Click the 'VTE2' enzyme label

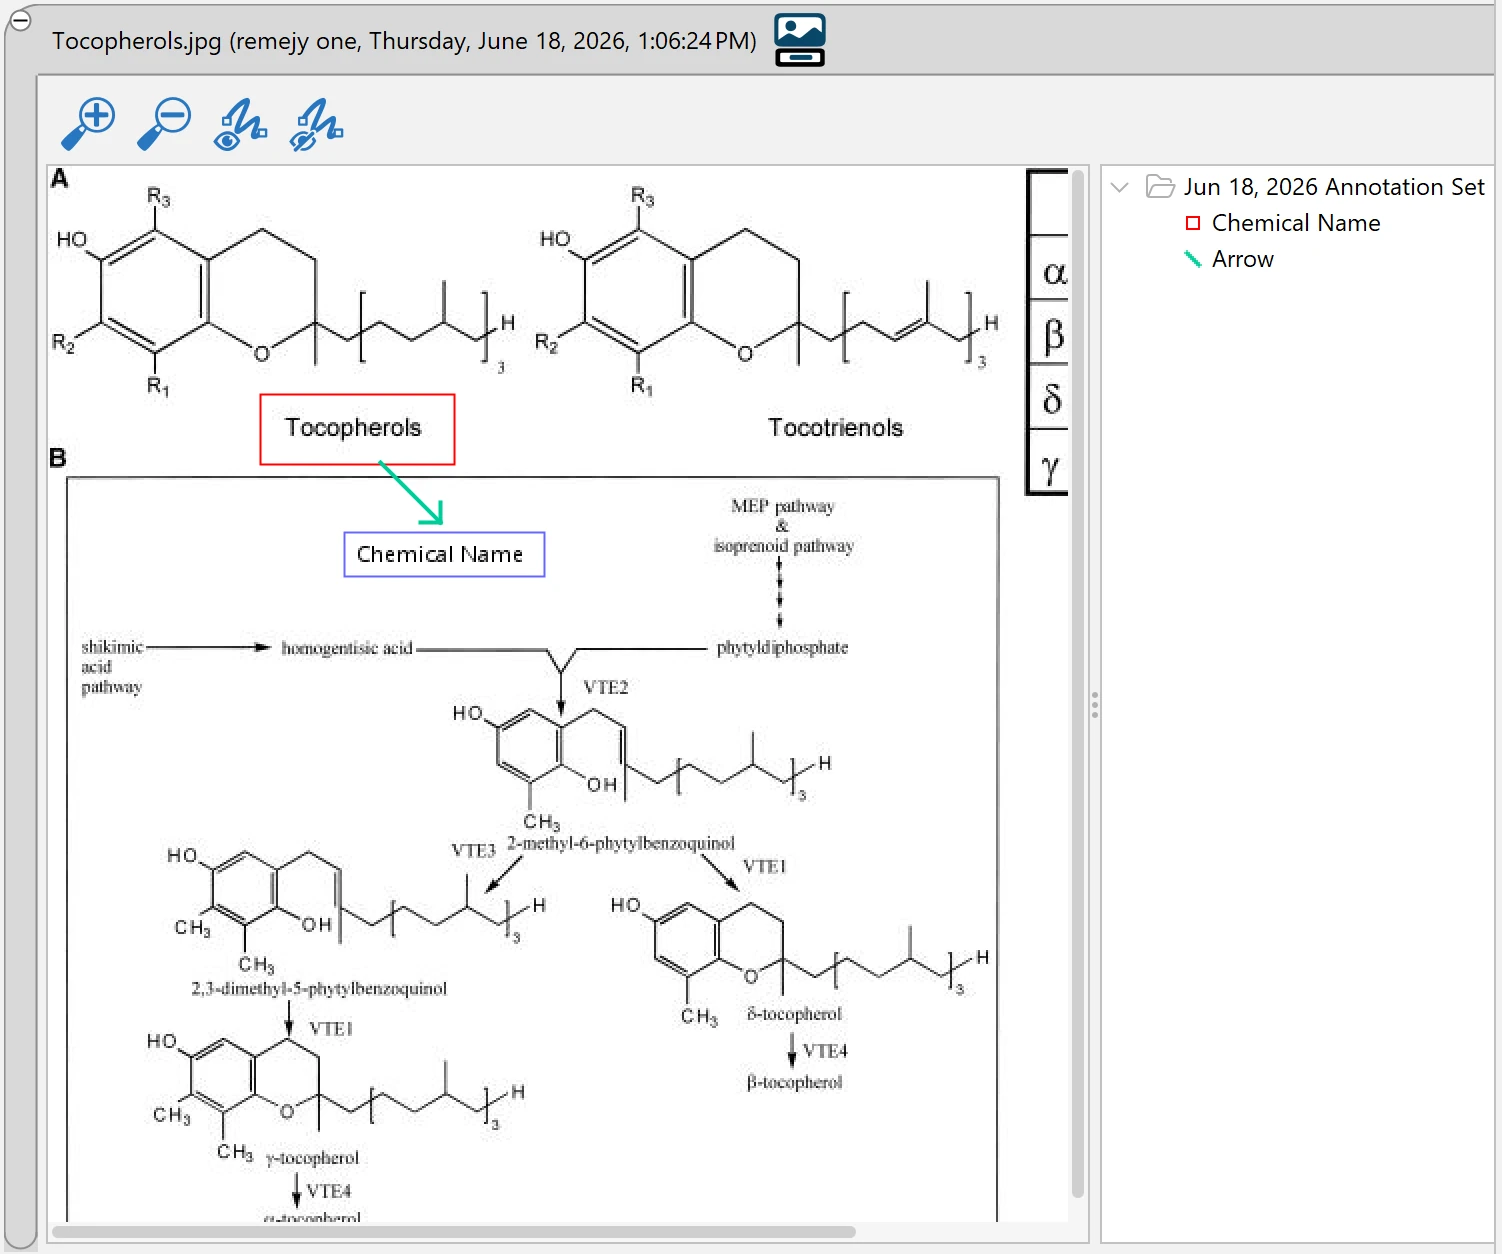[606, 687]
